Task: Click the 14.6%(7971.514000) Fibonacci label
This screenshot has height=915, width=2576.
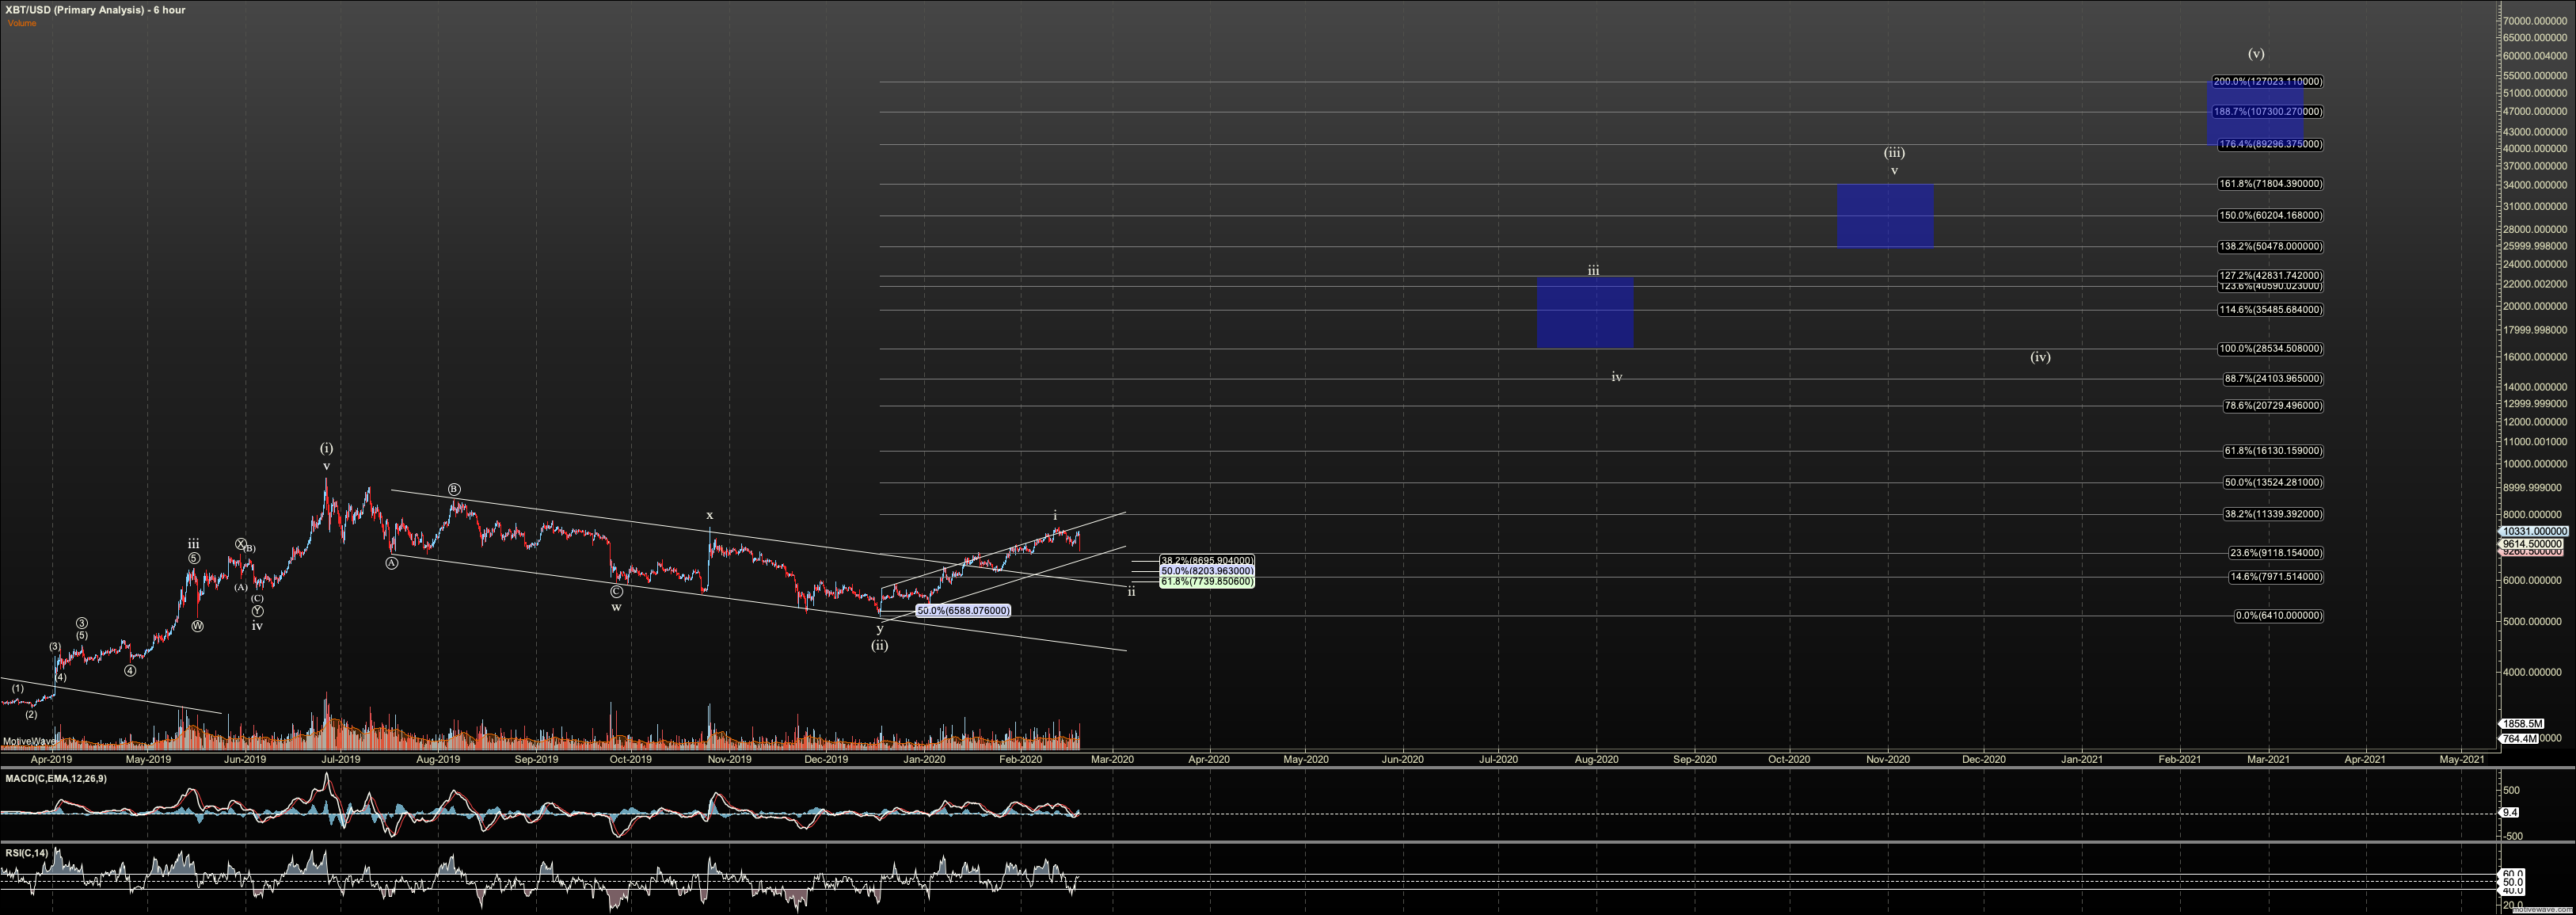Action: 2276,577
